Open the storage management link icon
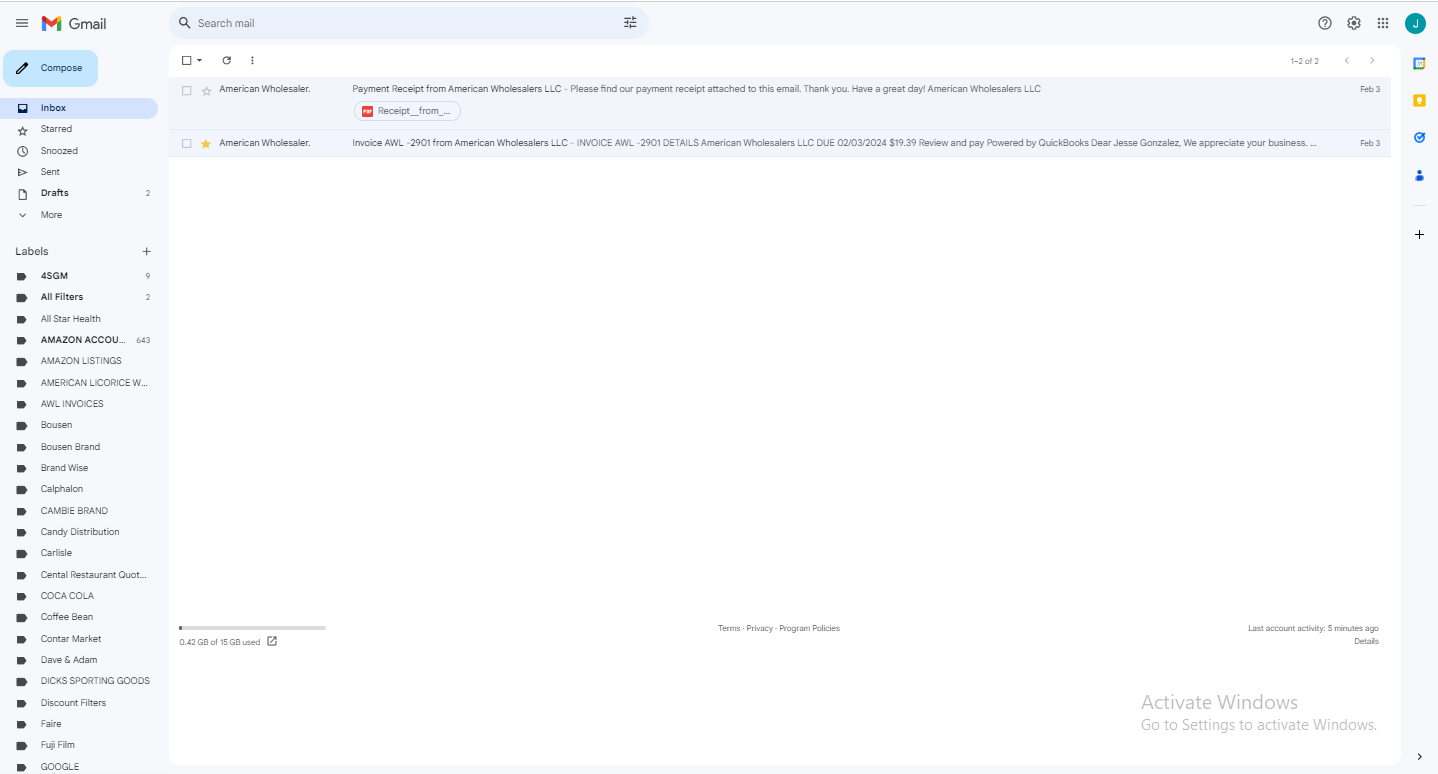Screen dimensions: 1438x774 click(272, 642)
